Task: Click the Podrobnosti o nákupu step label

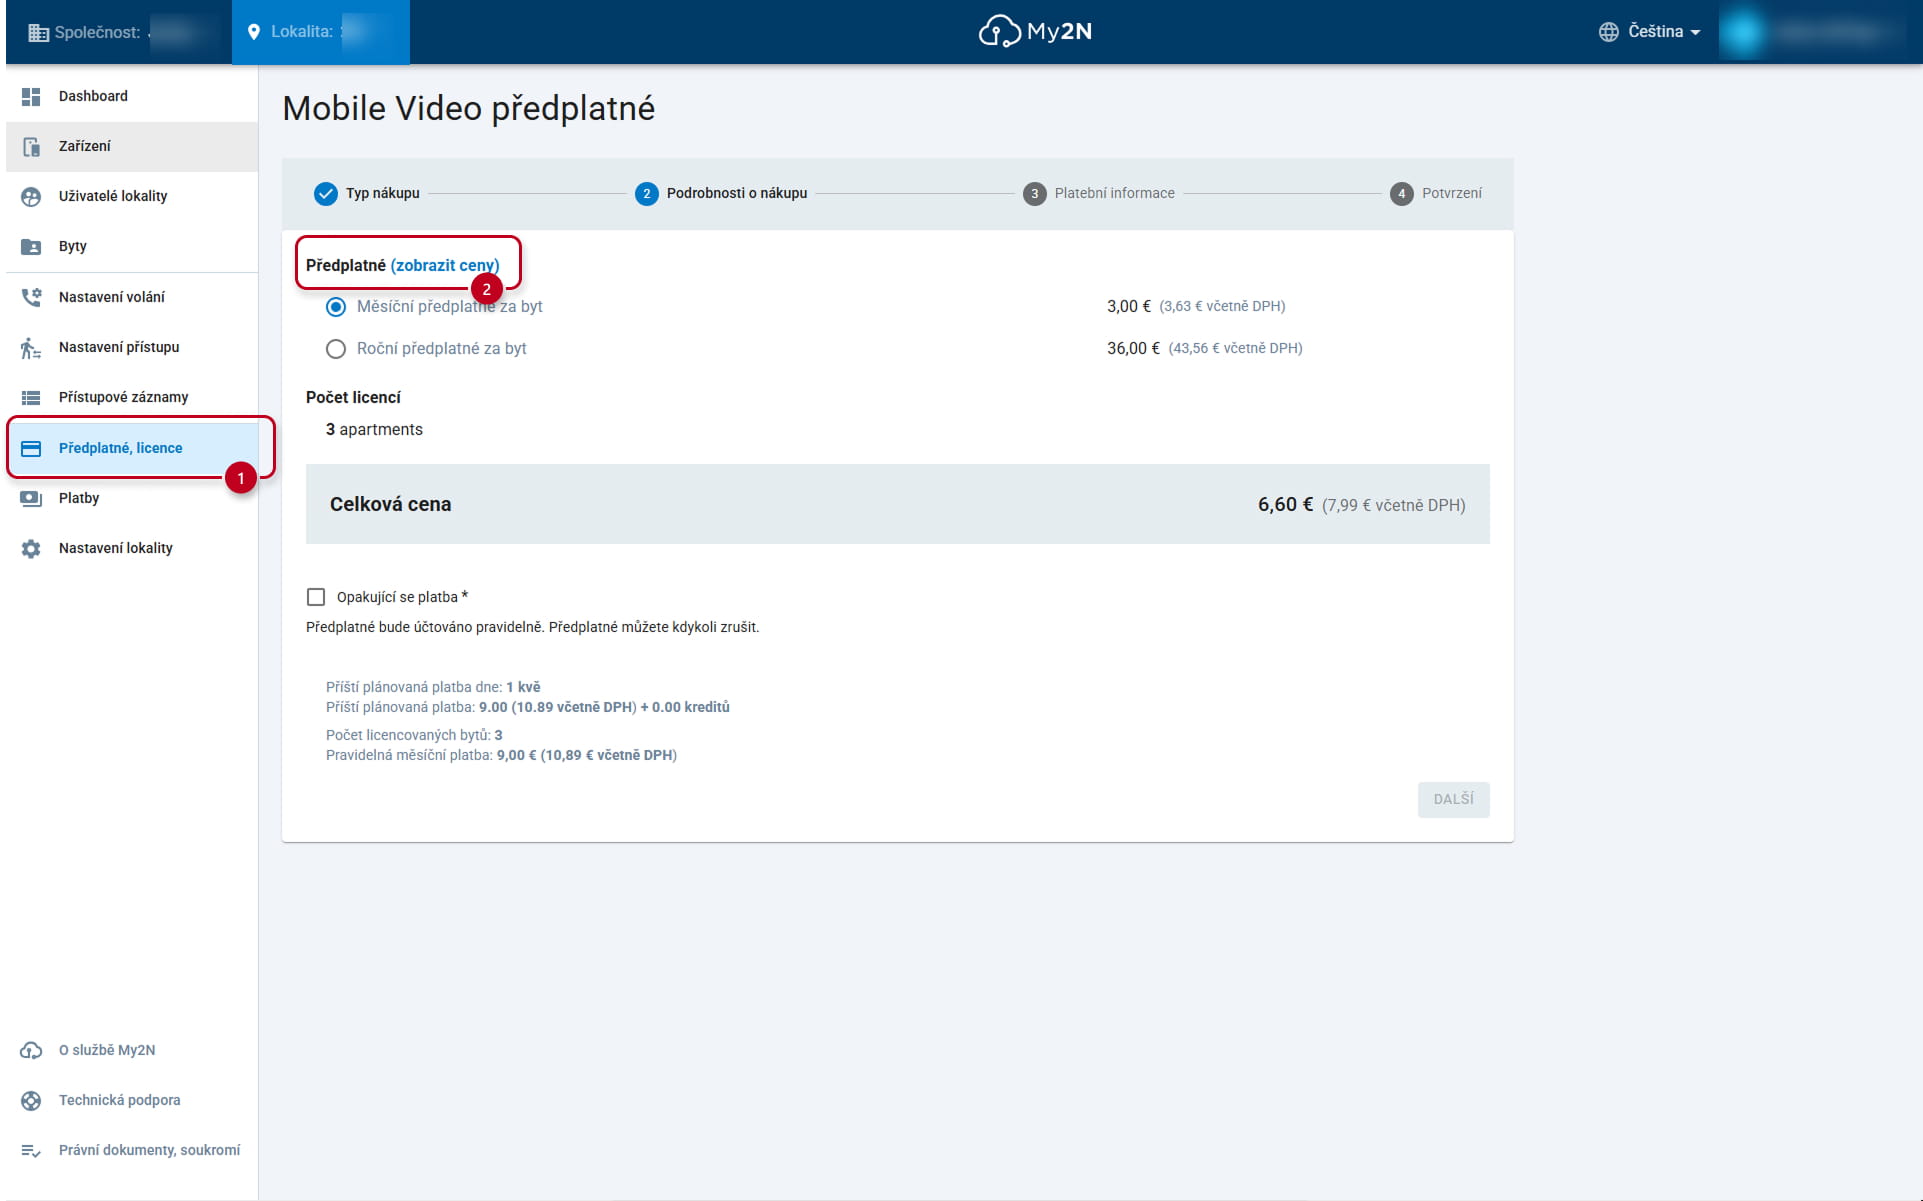Action: pyautogui.click(x=737, y=193)
